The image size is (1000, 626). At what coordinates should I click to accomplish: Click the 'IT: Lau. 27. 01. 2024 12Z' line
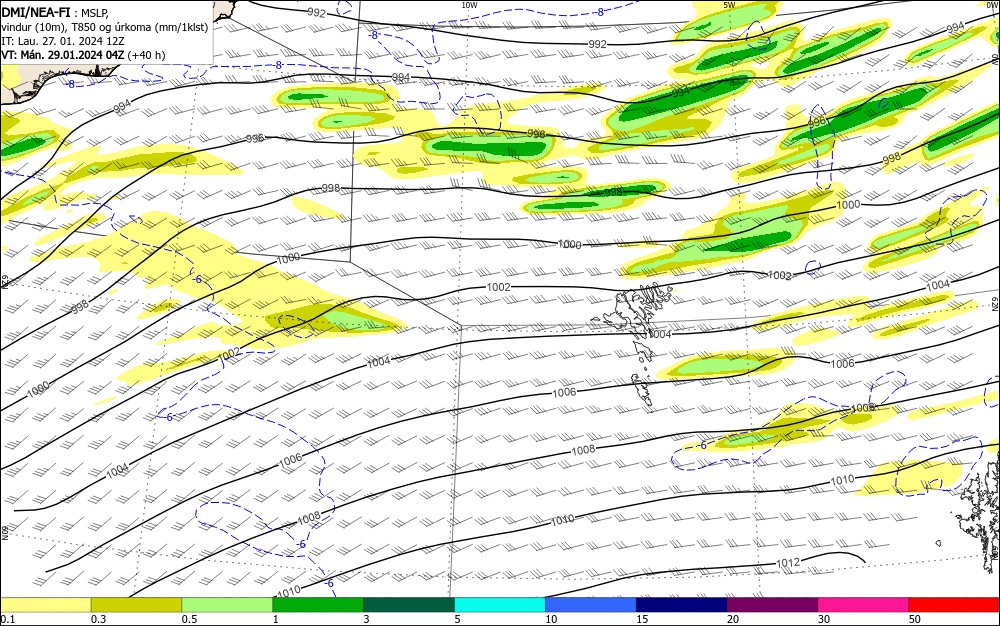(62, 41)
